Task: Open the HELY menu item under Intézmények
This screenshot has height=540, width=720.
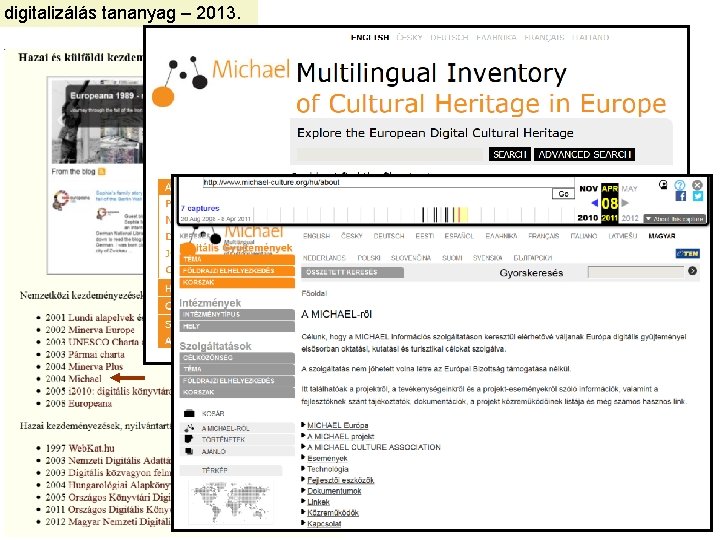Action: 237,326
